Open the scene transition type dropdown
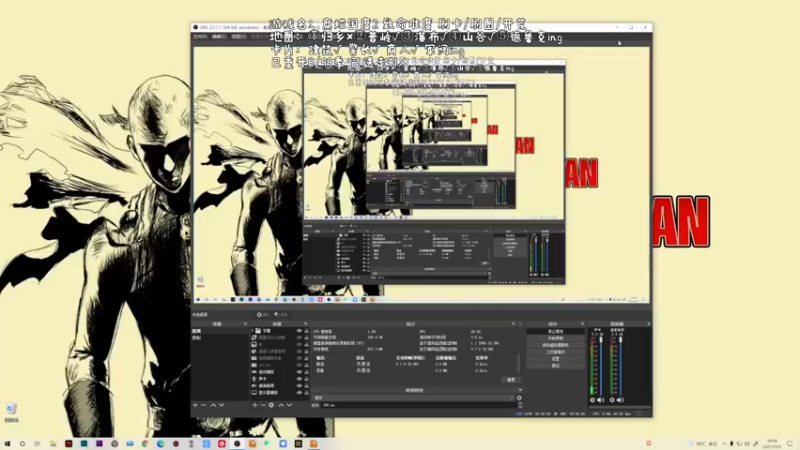This screenshot has height=450, width=800. pos(413,398)
